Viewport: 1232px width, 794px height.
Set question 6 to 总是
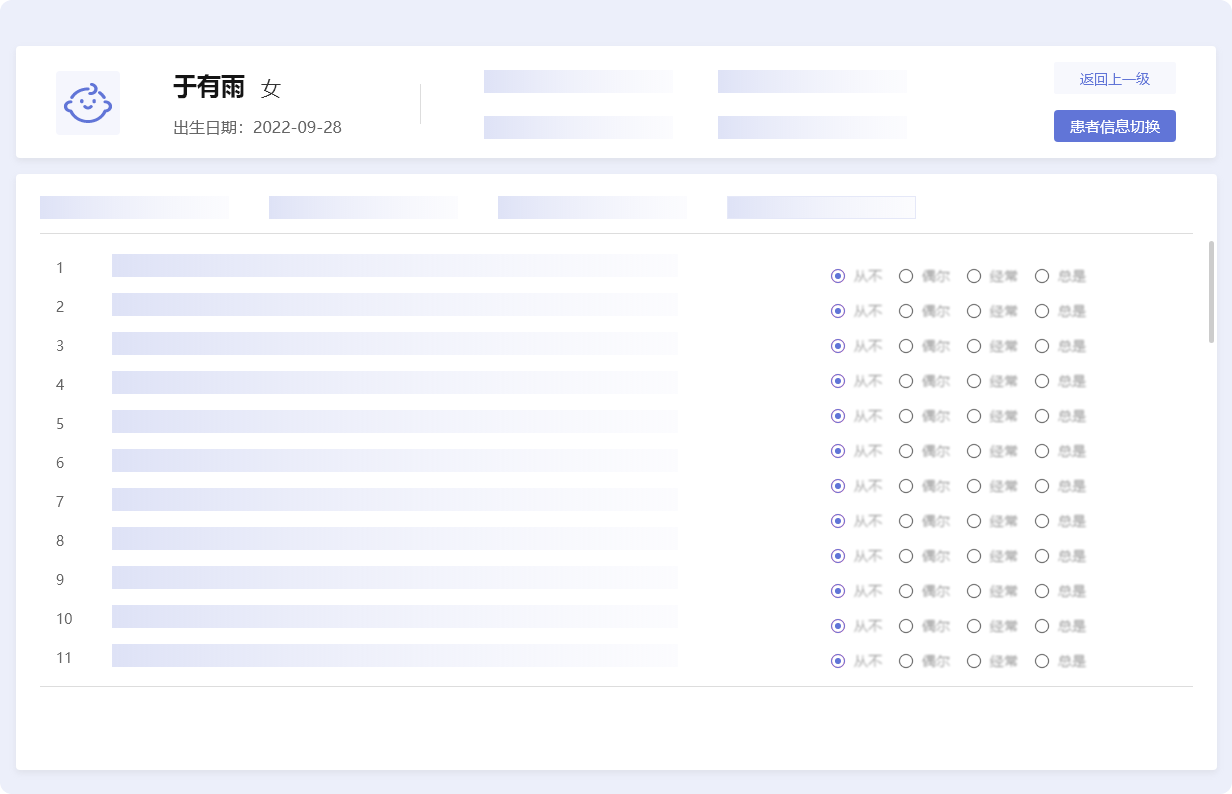[x=1042, y=451]
